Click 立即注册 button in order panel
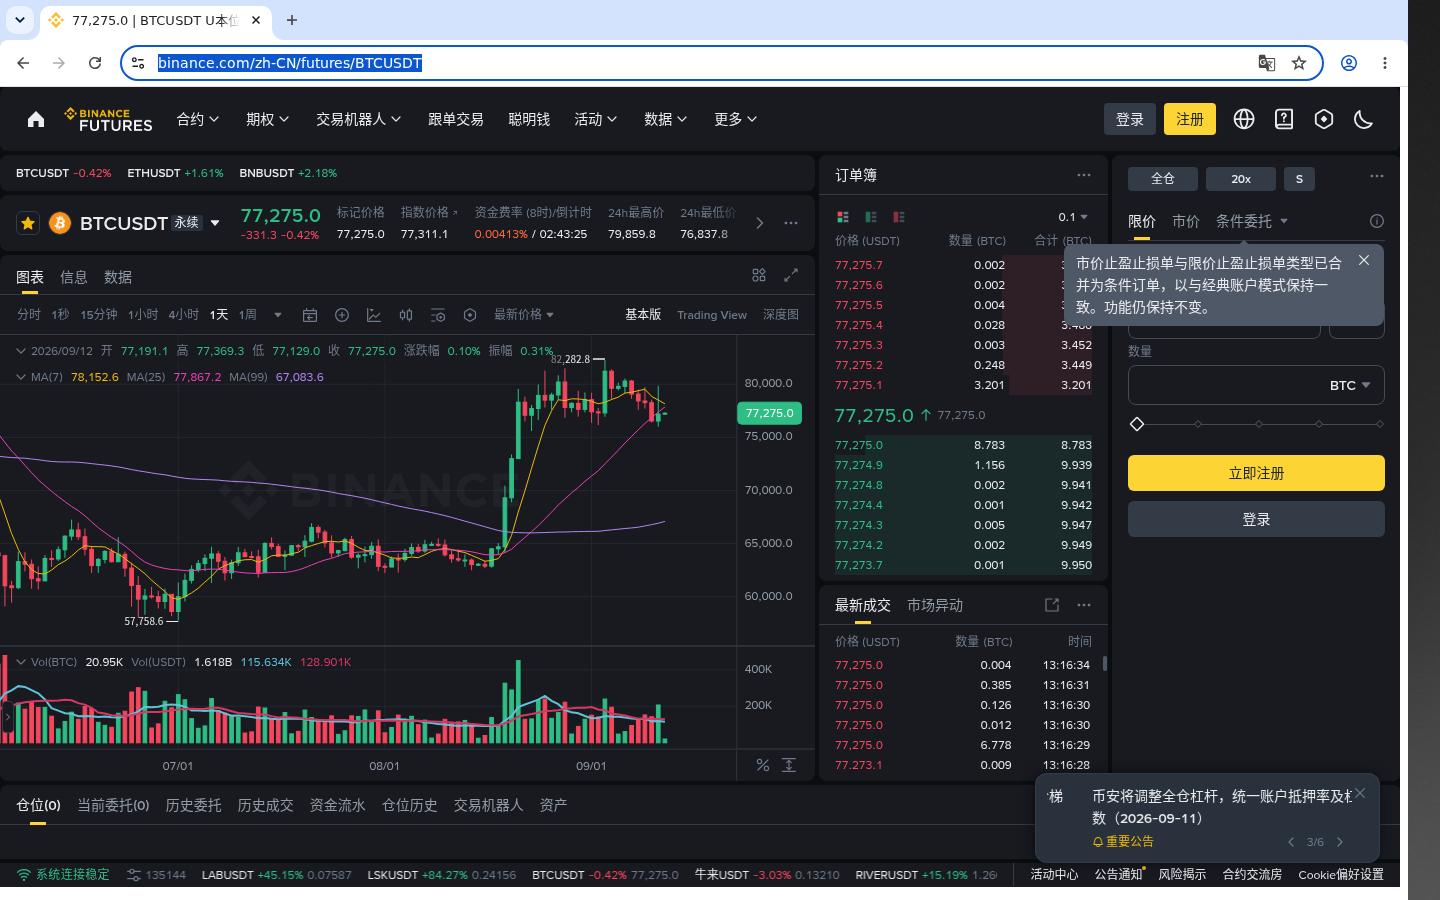The width and height of the screenshot is (1440, 900). tap(1256, 473)
